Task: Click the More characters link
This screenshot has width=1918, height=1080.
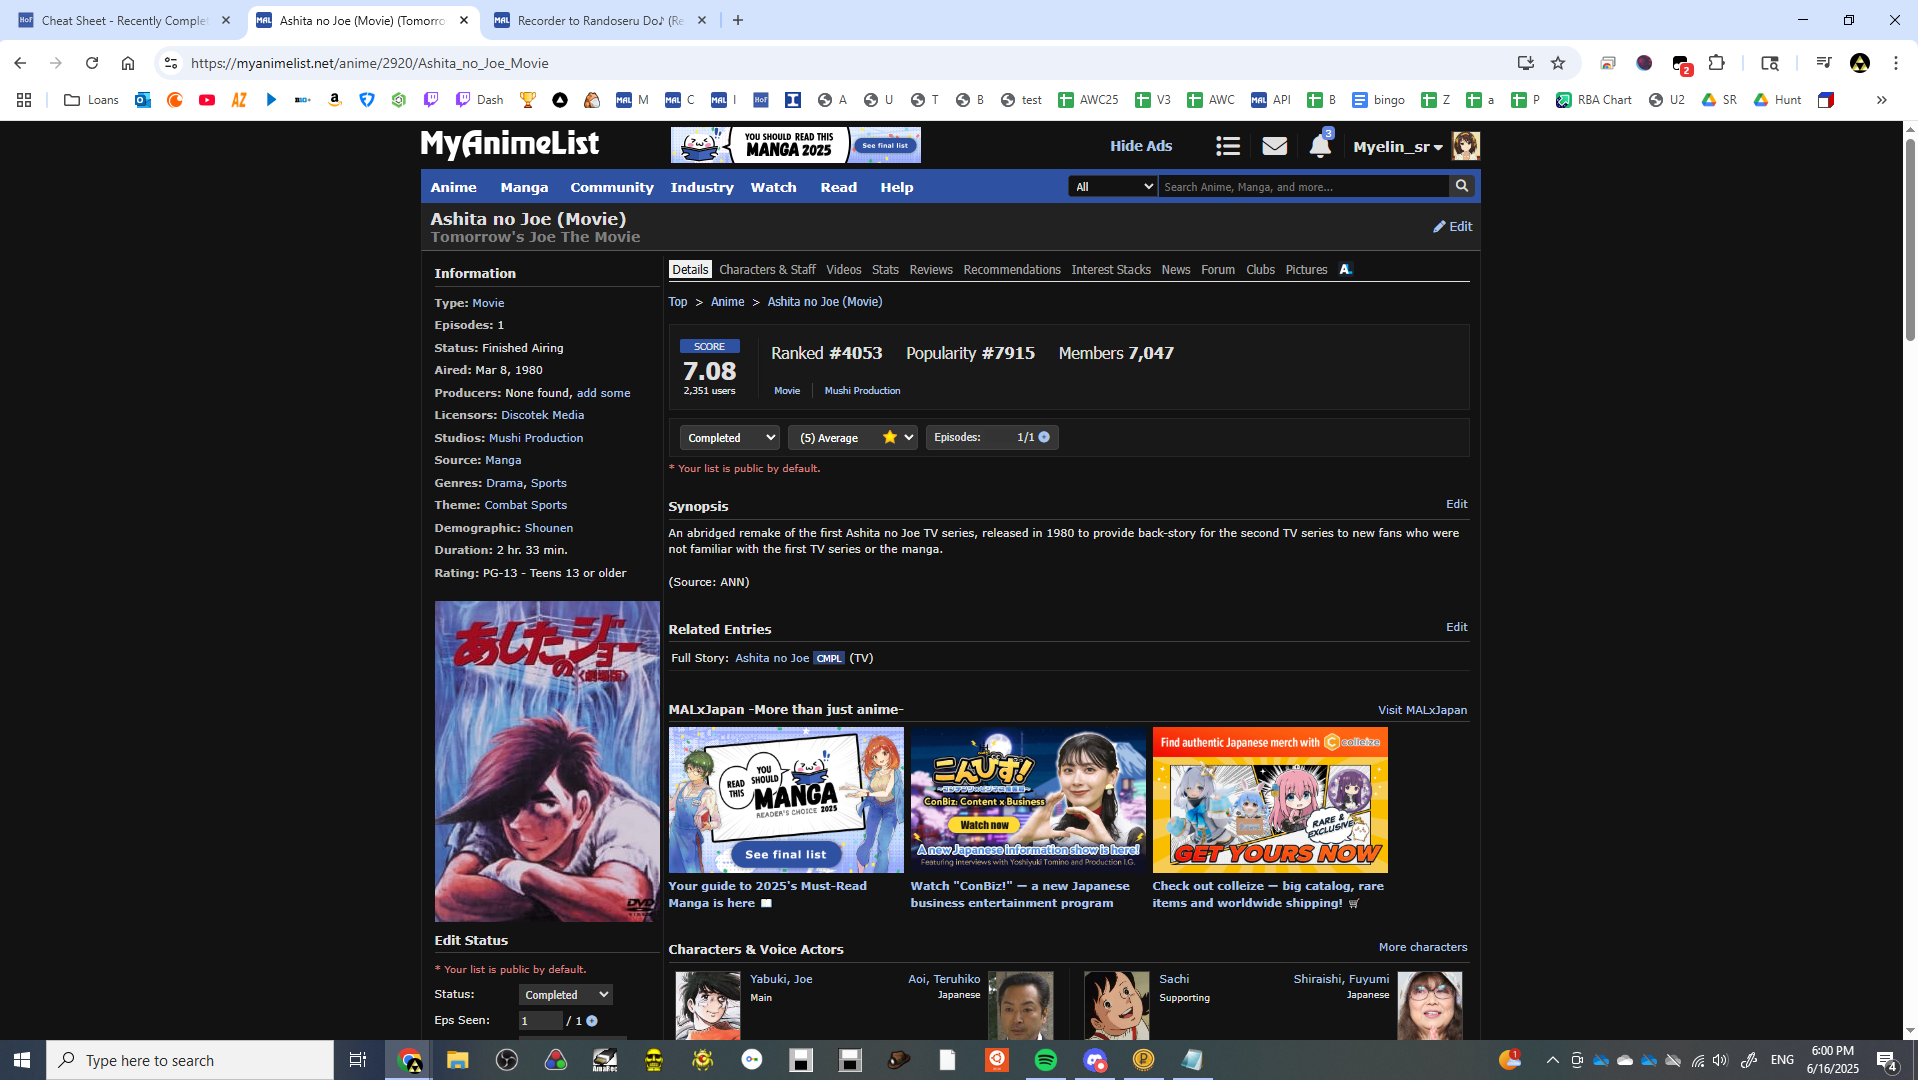Action: (1423, 947)
